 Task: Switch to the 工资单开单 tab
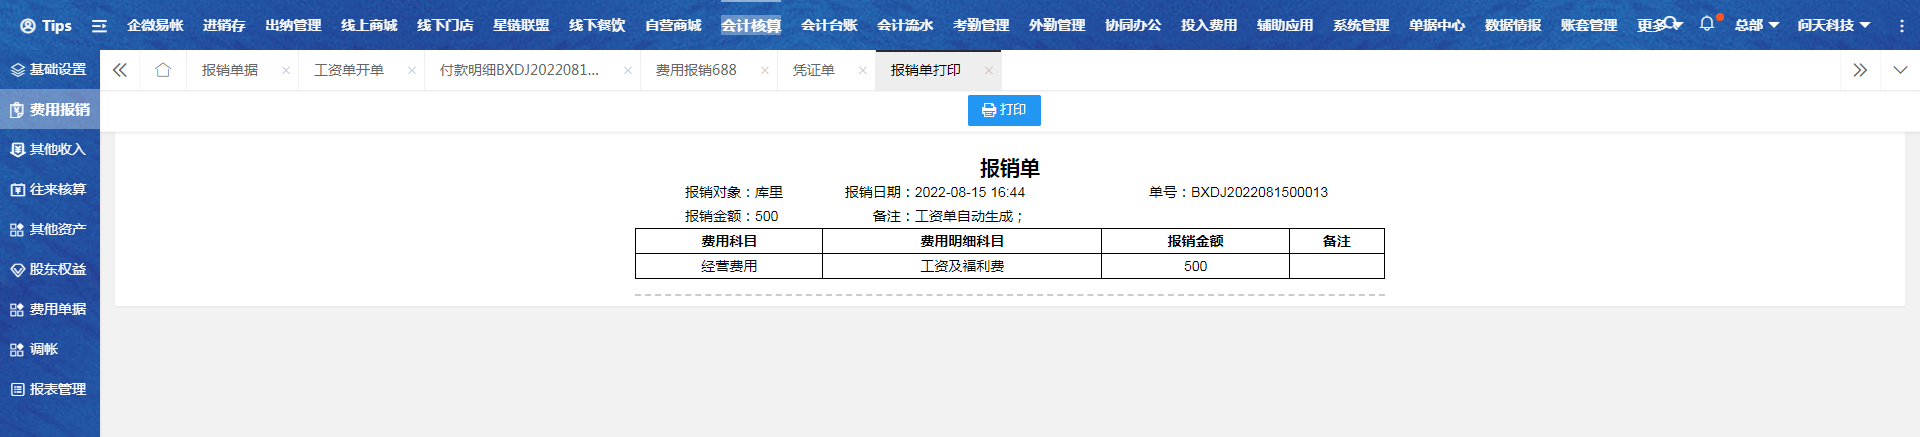tap(349, 70)
